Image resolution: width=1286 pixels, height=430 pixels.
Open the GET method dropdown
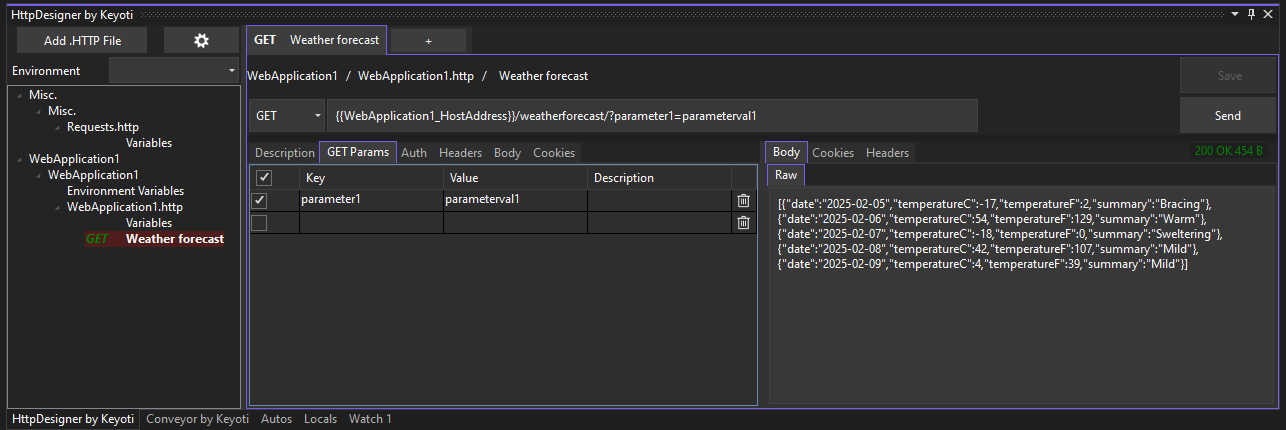[286, 115]
